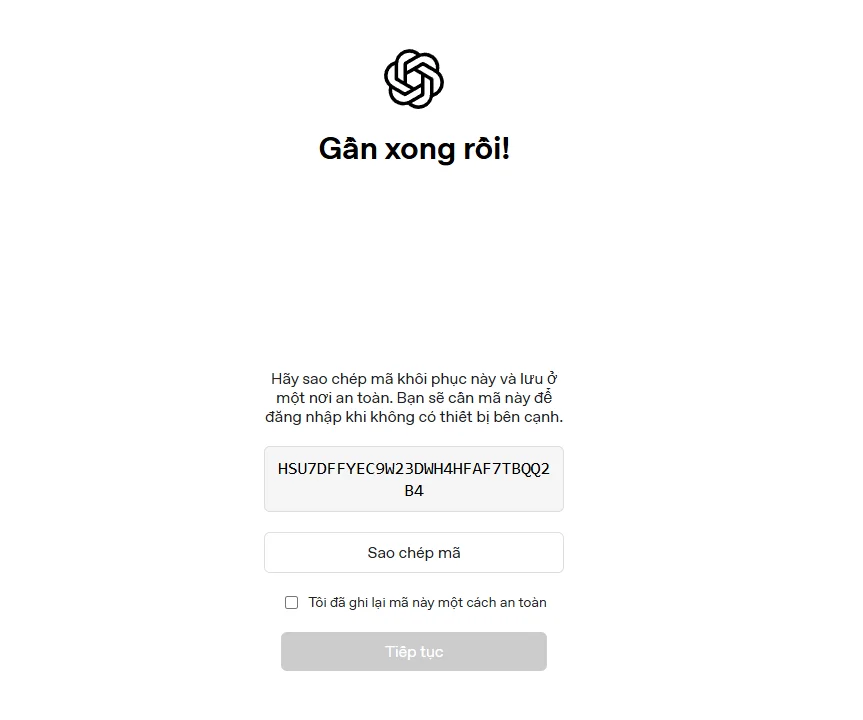Click the word 'Gần' in the title

348,149
